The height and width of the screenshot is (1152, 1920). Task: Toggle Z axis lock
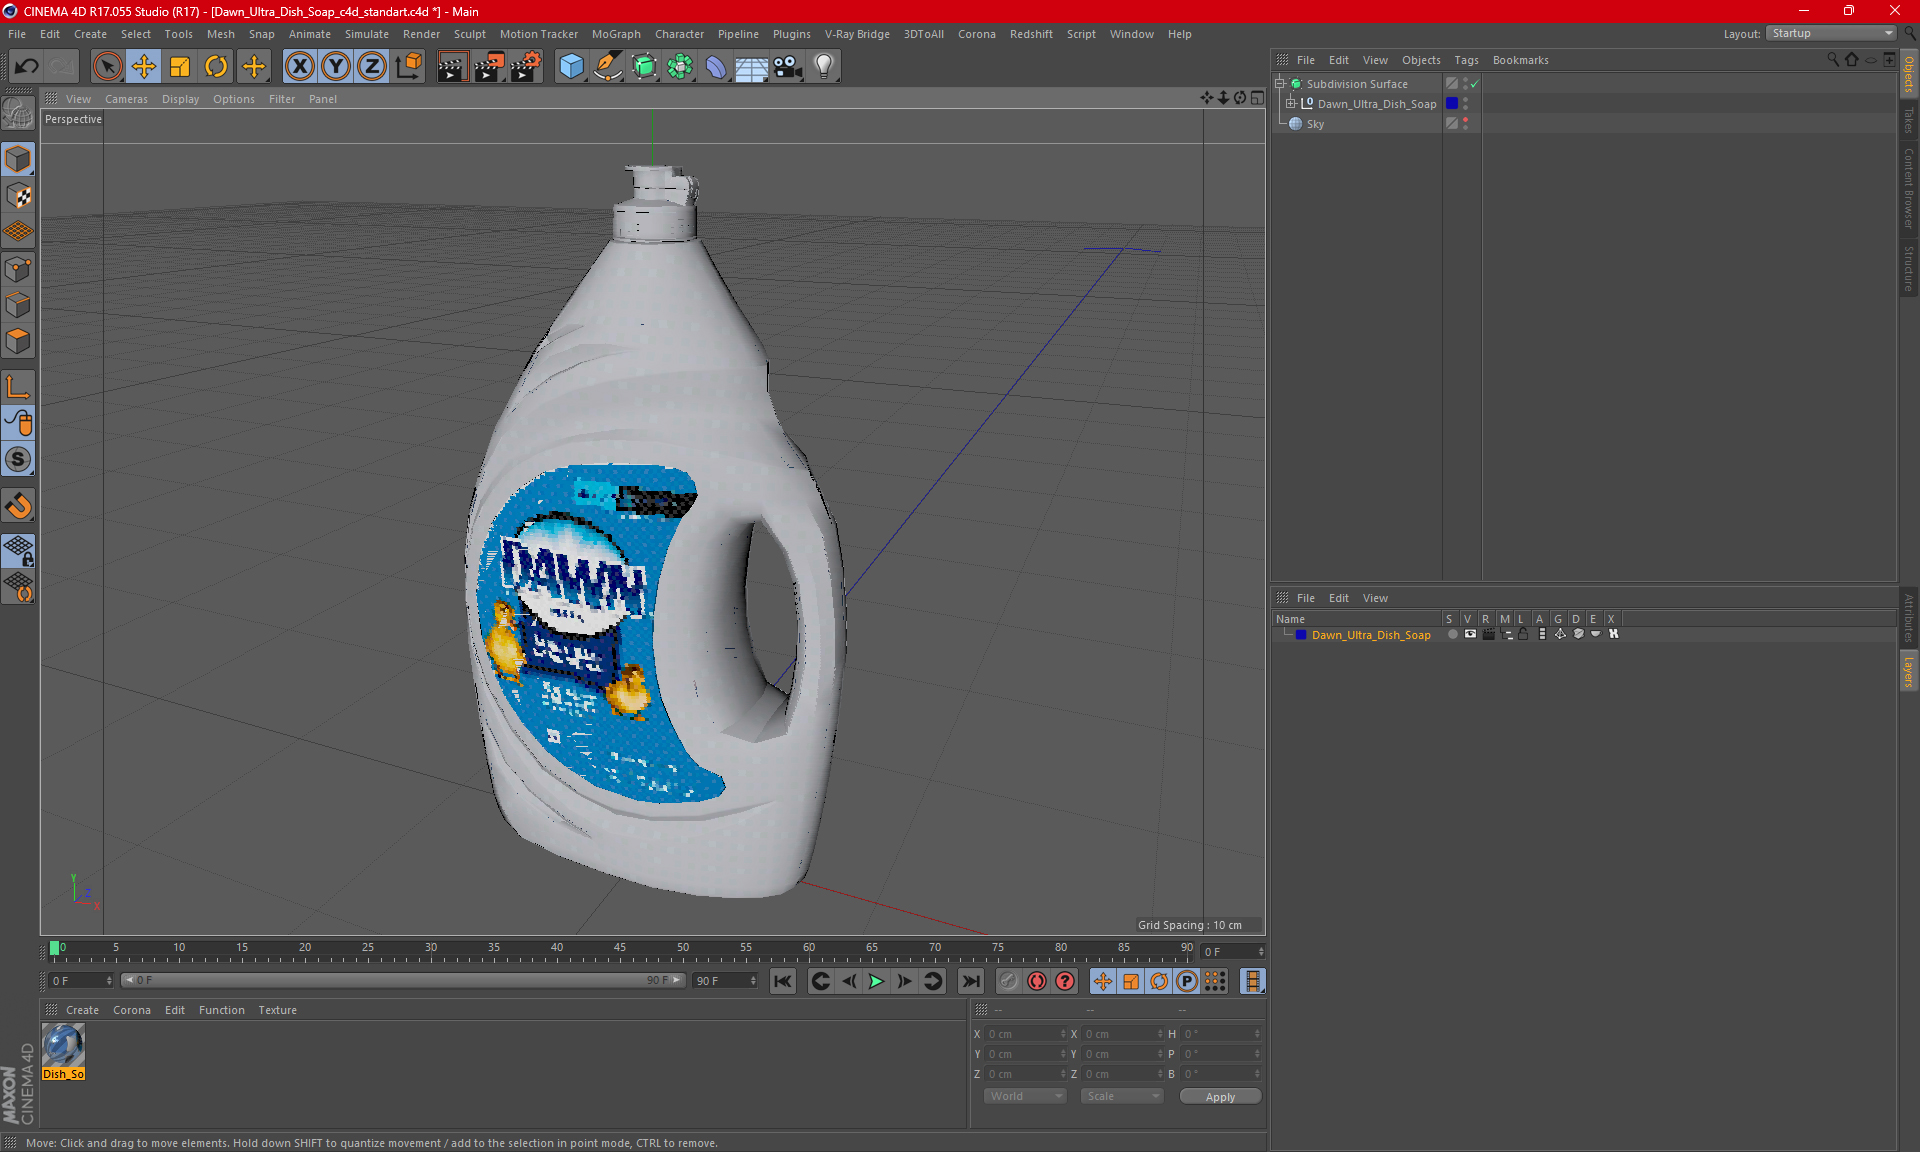pyautogui.click(x=372, y=67)
